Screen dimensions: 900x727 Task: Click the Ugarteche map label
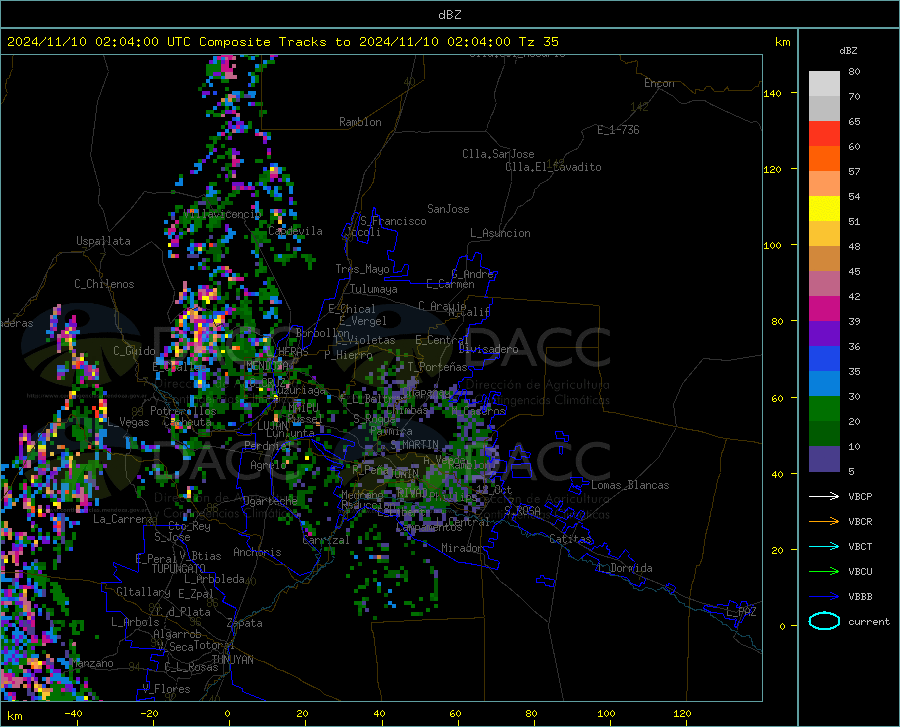pyautogui.click(x=270, y=500)
